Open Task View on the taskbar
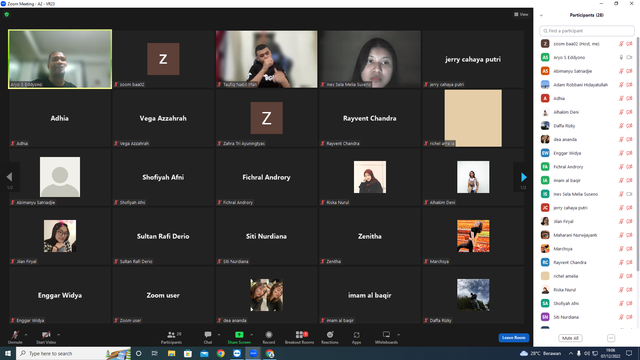640x360 pixels. click(x=155, y=353)
